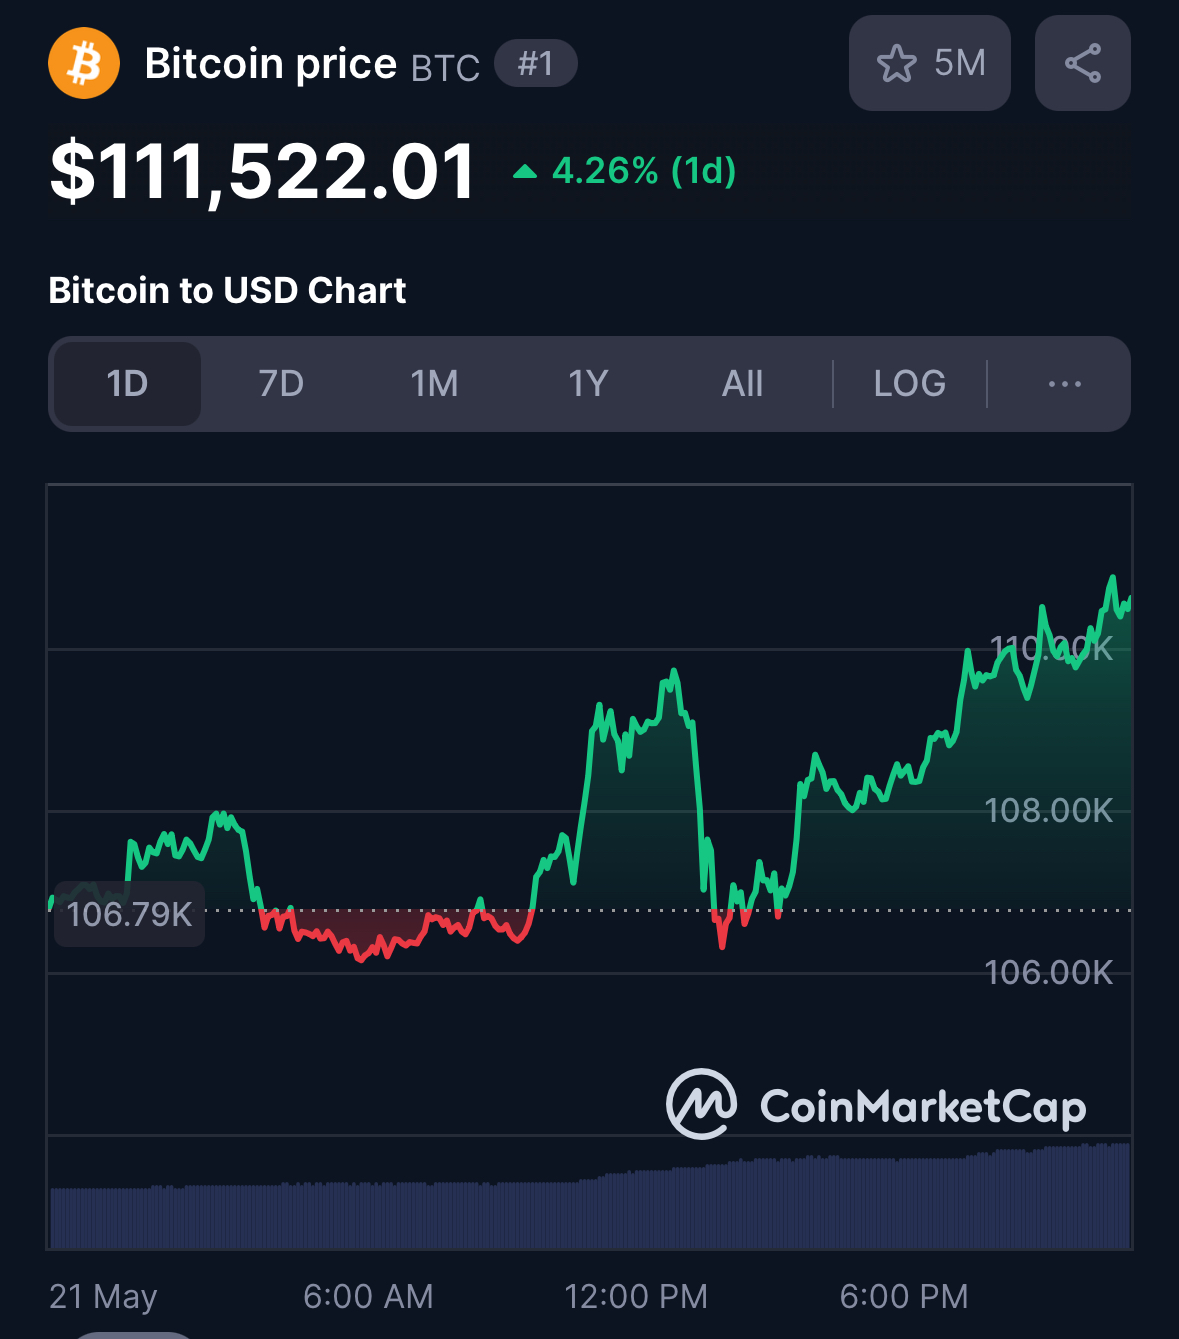Tap the $111,522.01 price value
The width and height of the screenshot is (1179, 1339).
pos(262,172)
